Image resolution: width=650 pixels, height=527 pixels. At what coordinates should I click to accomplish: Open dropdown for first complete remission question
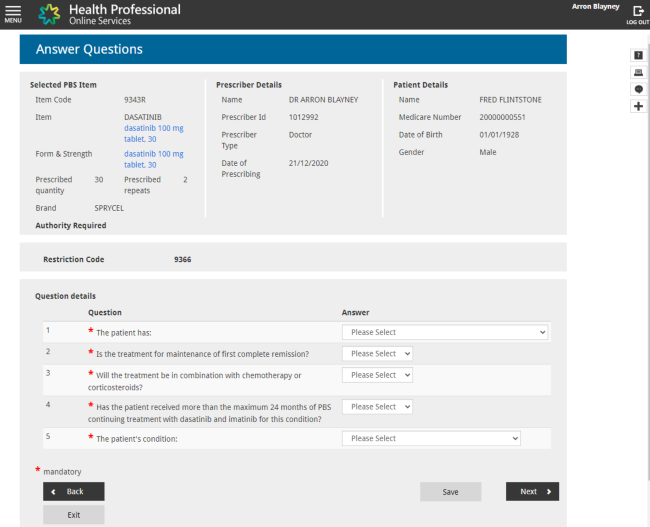(x=377, y=354)
